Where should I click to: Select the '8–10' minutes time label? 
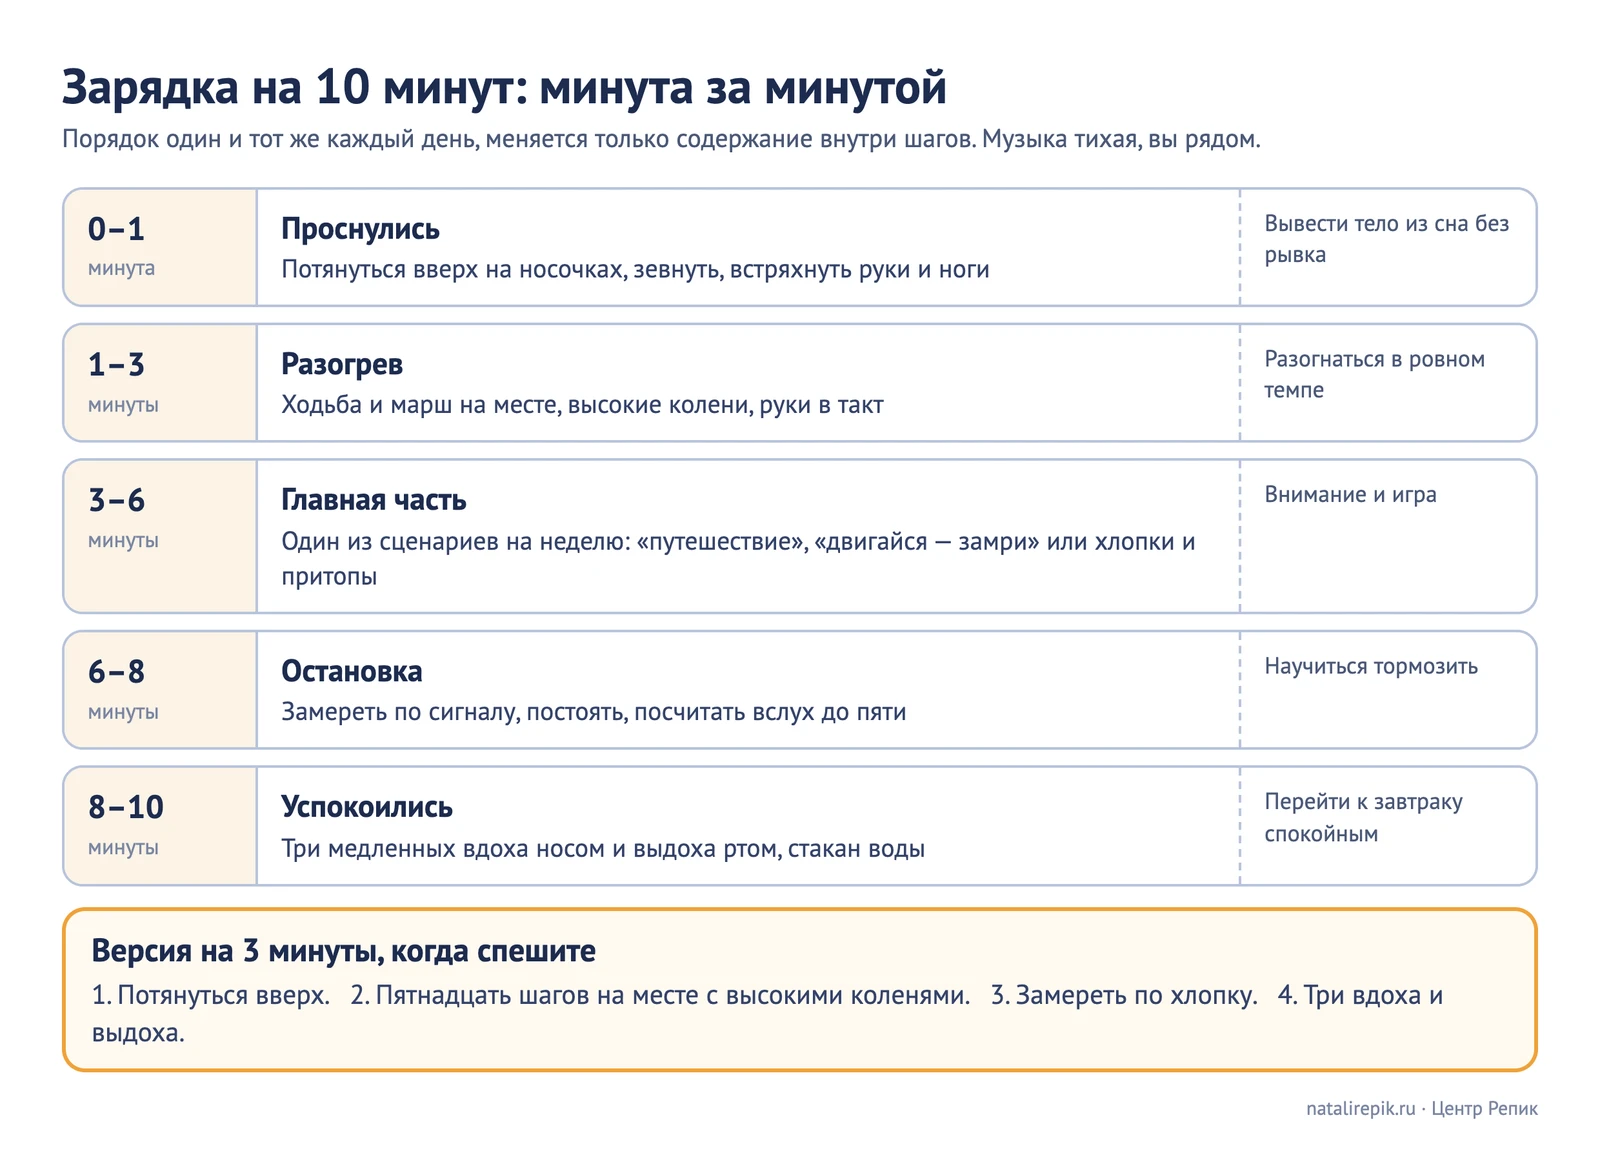[126, 807]
